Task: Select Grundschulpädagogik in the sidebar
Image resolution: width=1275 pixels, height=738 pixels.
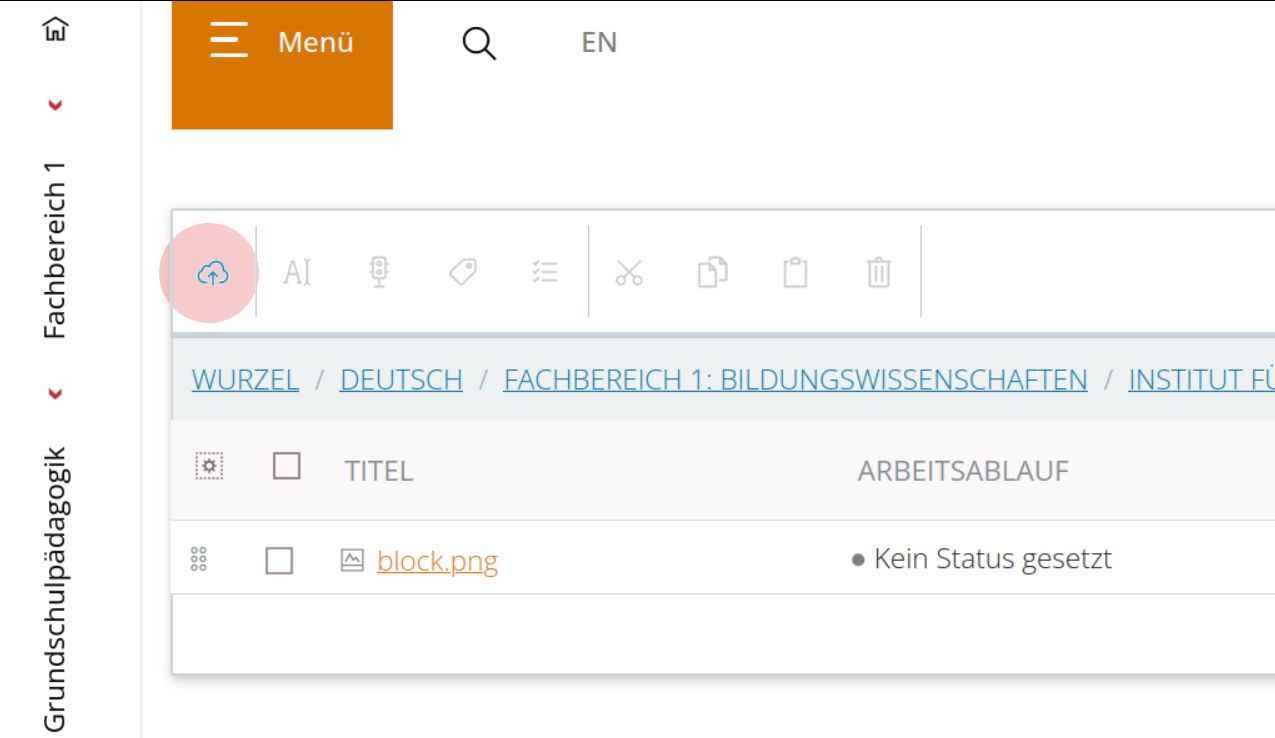Action: 56,590
